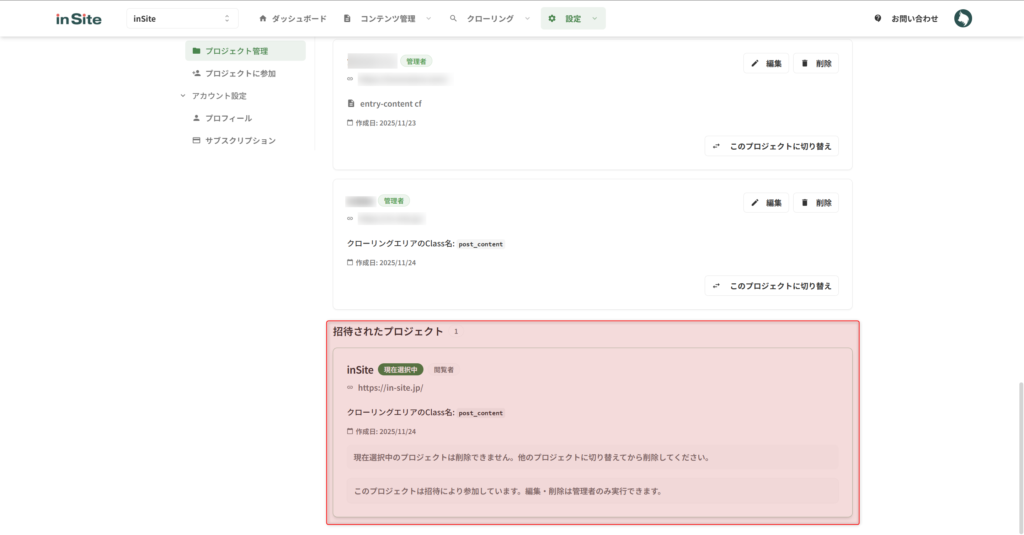Screen dimensions: 1024x535
Task: Select プロジェクトに参加 in the sidebar
Action: (x=240, y=73)
